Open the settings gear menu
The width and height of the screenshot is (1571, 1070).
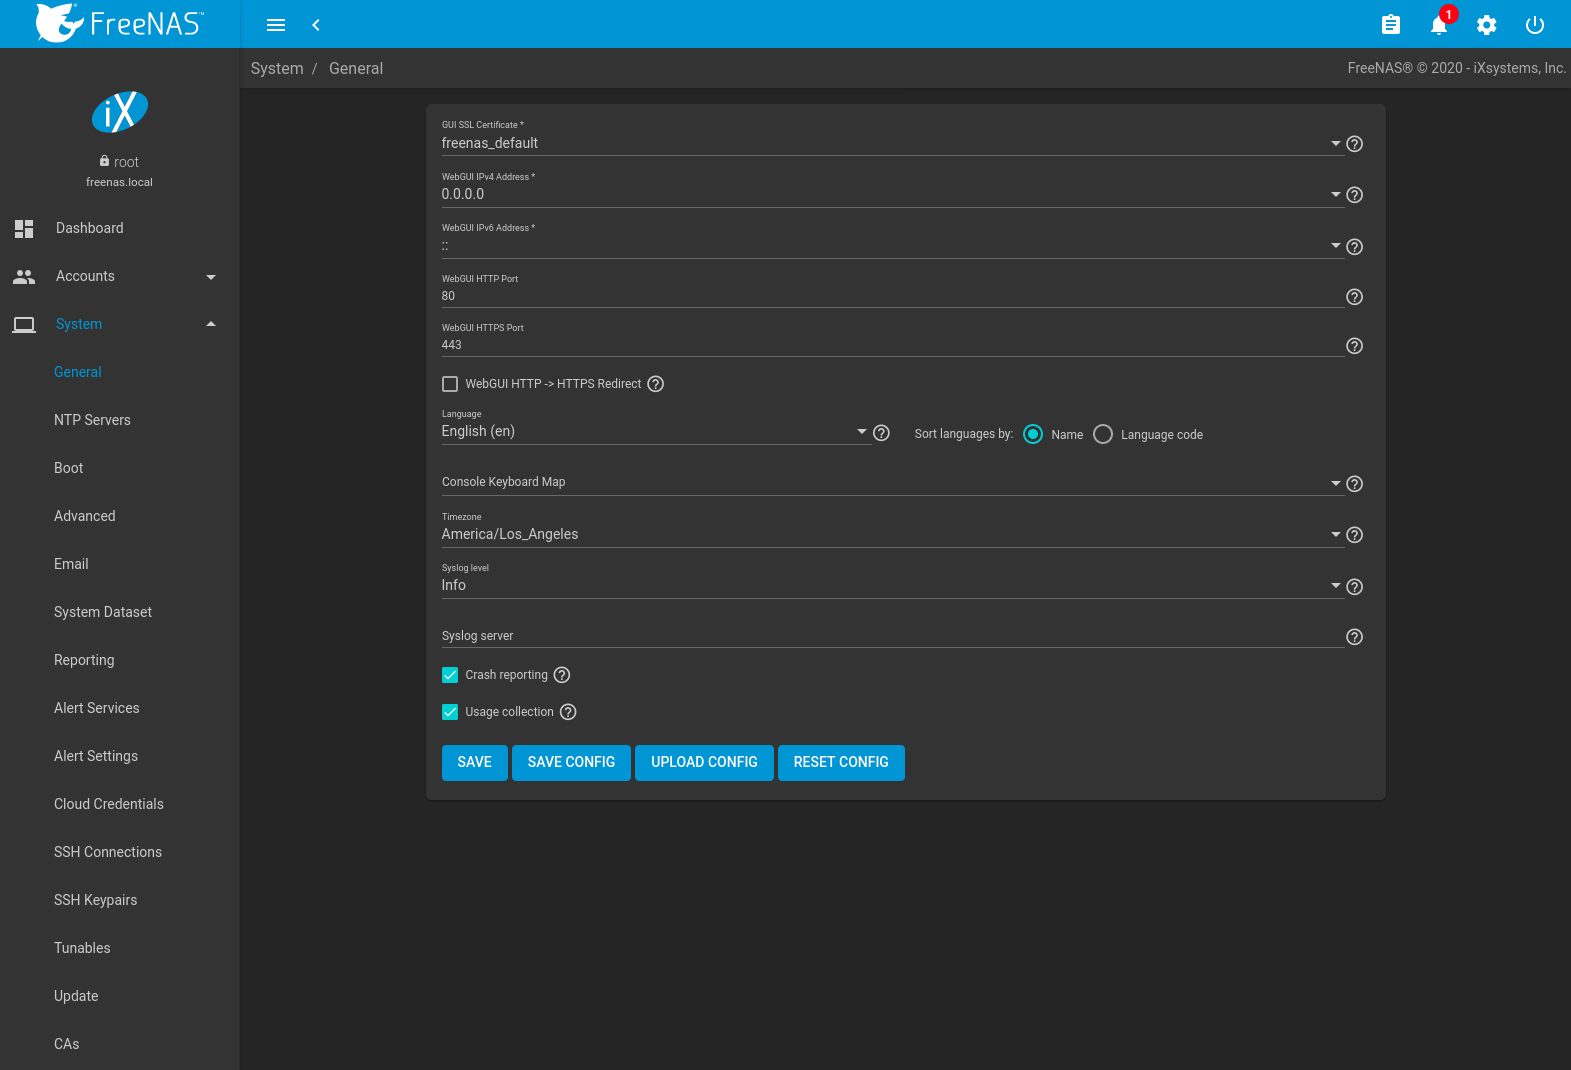tap(1486, 25)
